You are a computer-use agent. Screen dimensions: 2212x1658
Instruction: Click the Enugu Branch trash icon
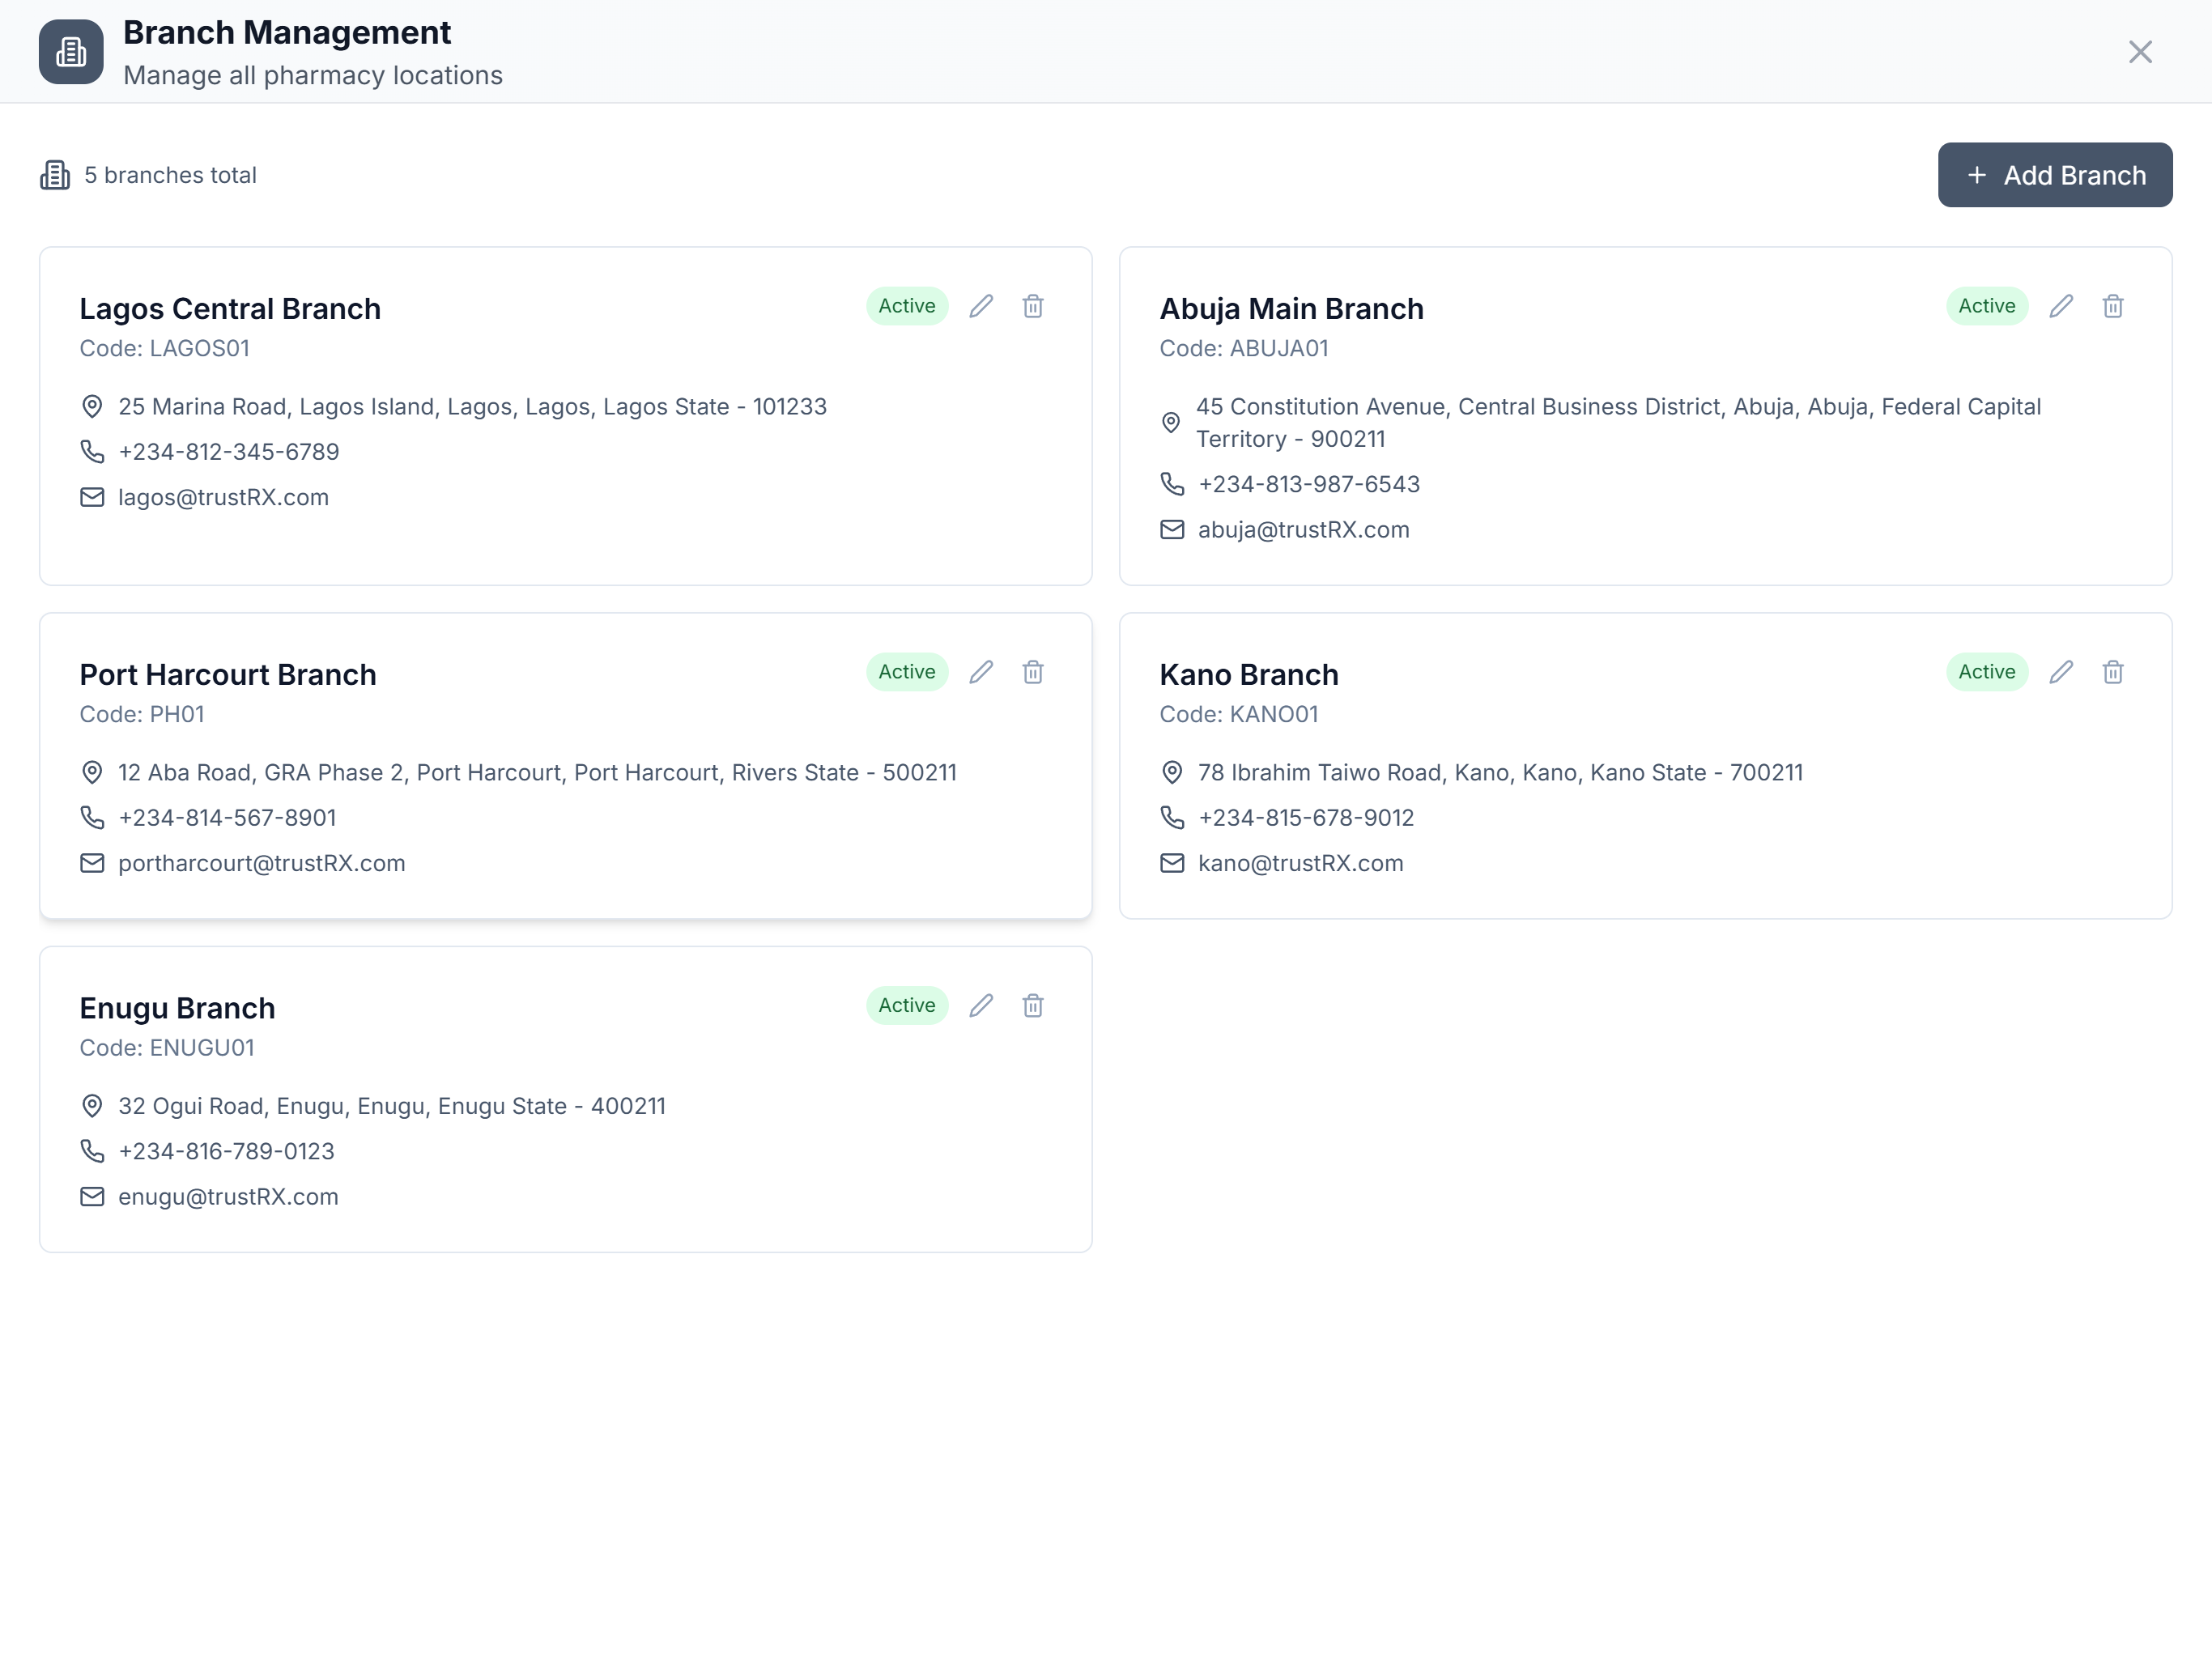click(1033, 1005)
